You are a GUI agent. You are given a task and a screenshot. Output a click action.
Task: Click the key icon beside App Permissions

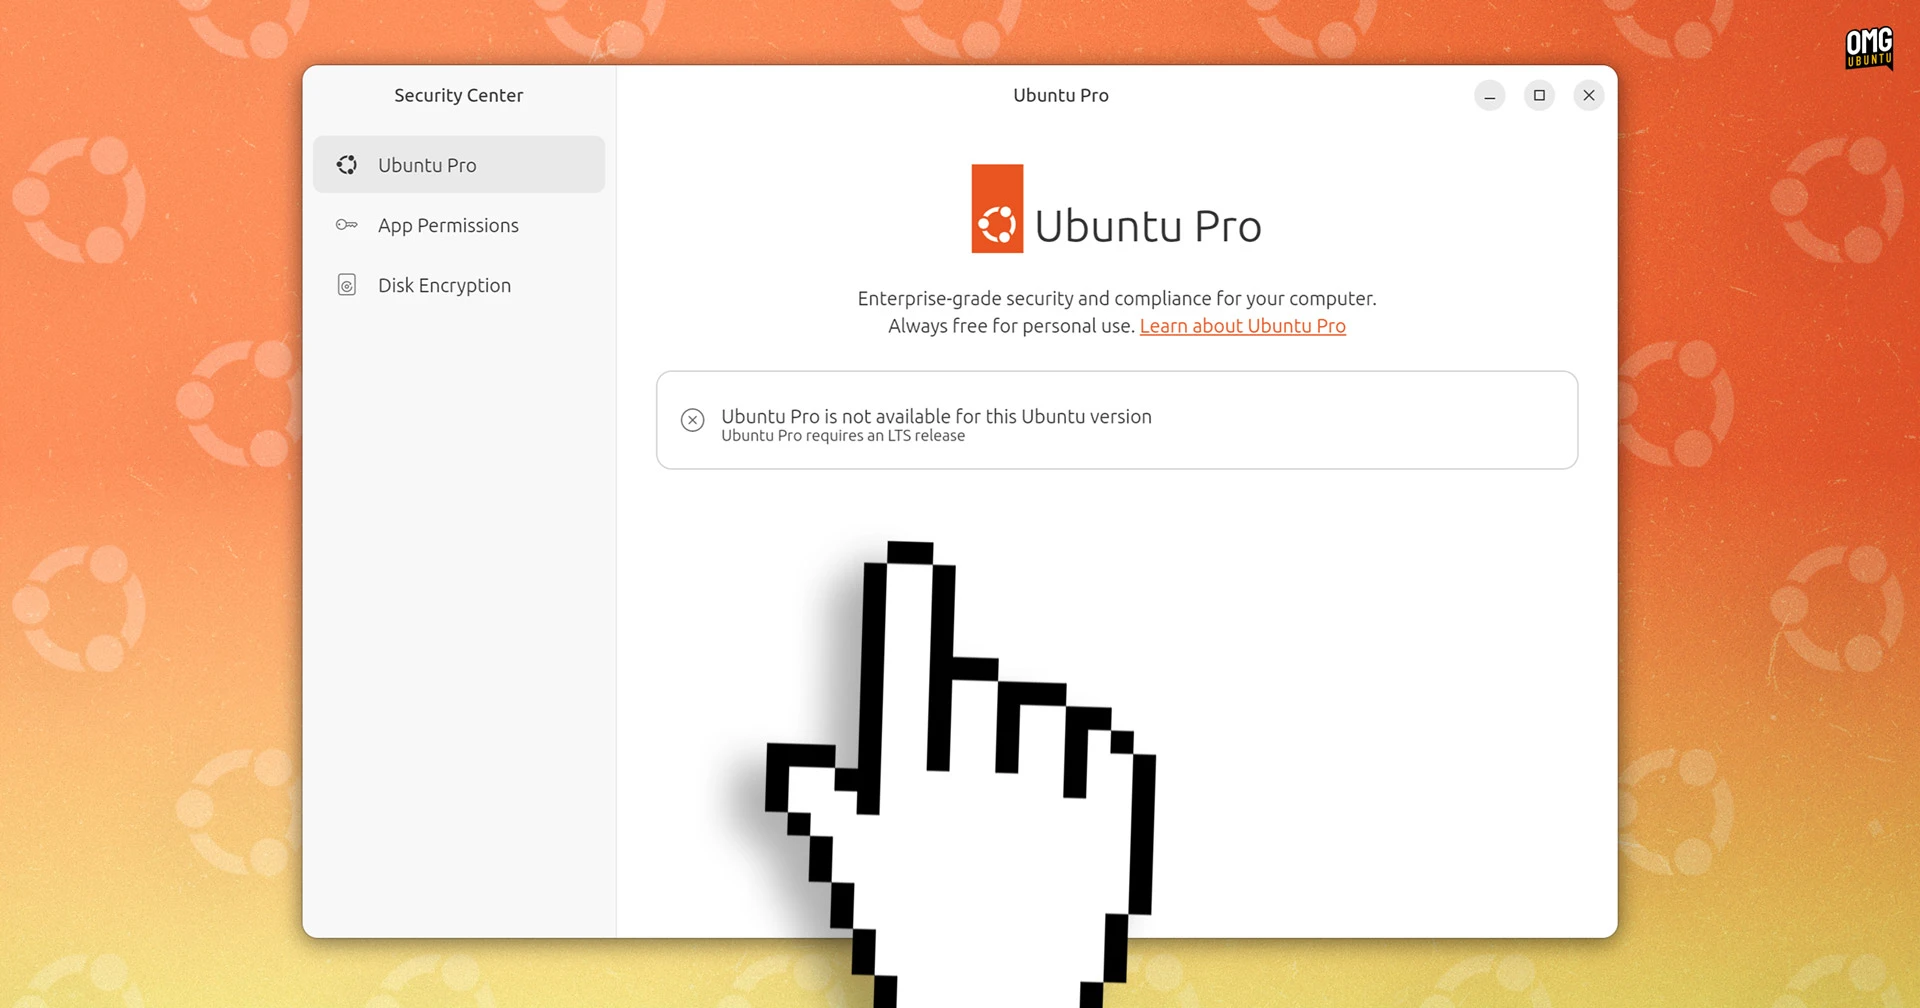347,225
